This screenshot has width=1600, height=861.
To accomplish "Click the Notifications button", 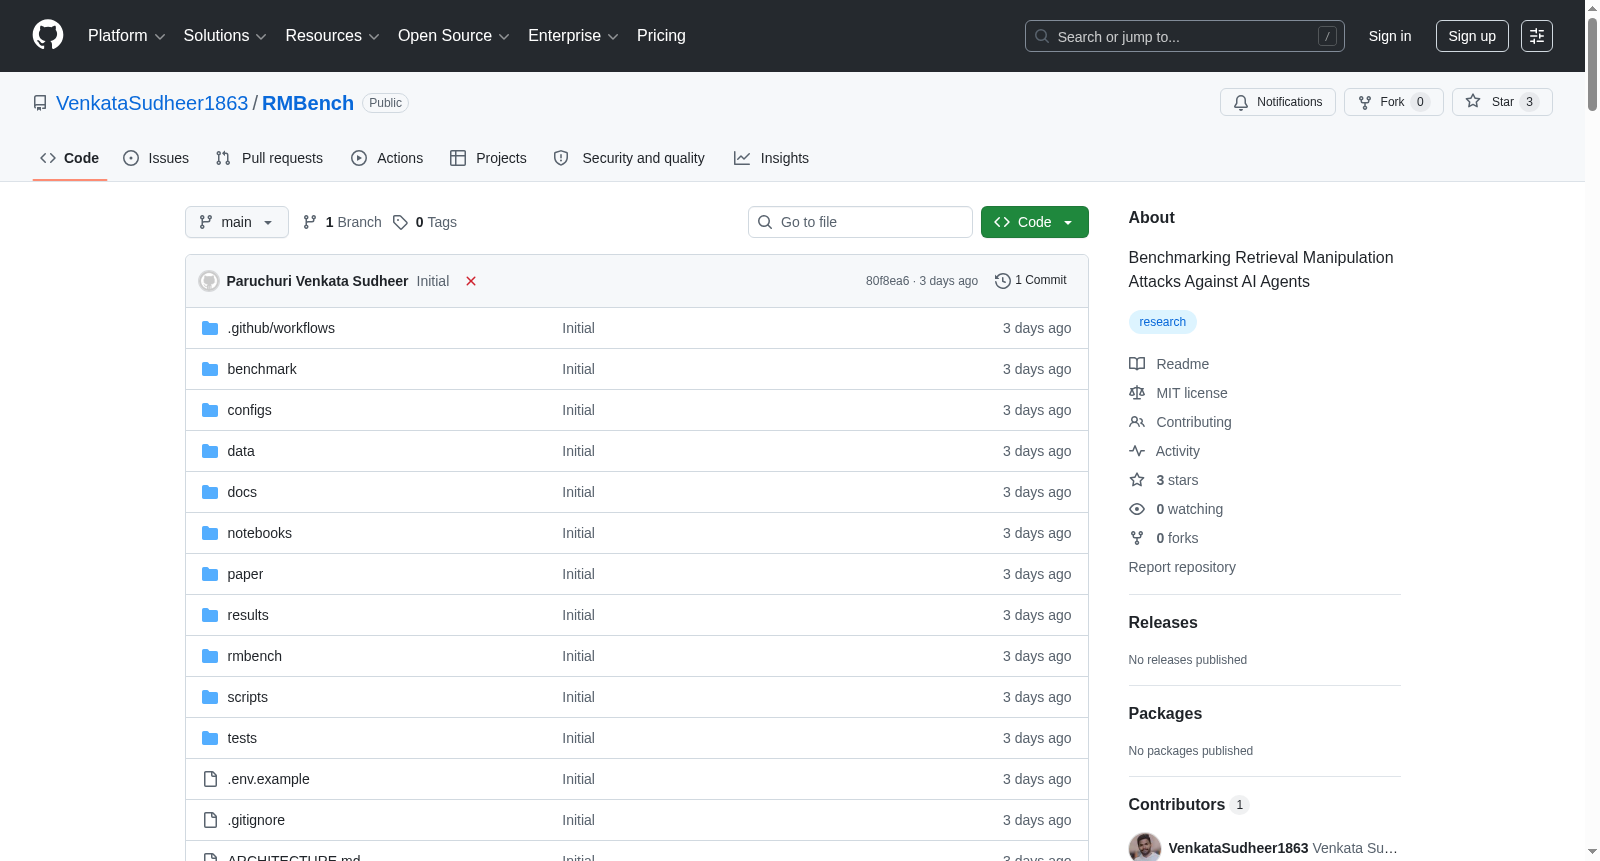I will tap(1278, 102).
